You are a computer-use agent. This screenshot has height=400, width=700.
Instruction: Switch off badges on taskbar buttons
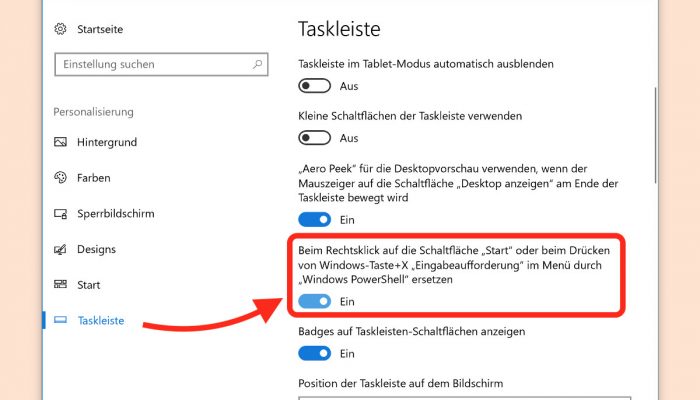[x=315, y=354]
